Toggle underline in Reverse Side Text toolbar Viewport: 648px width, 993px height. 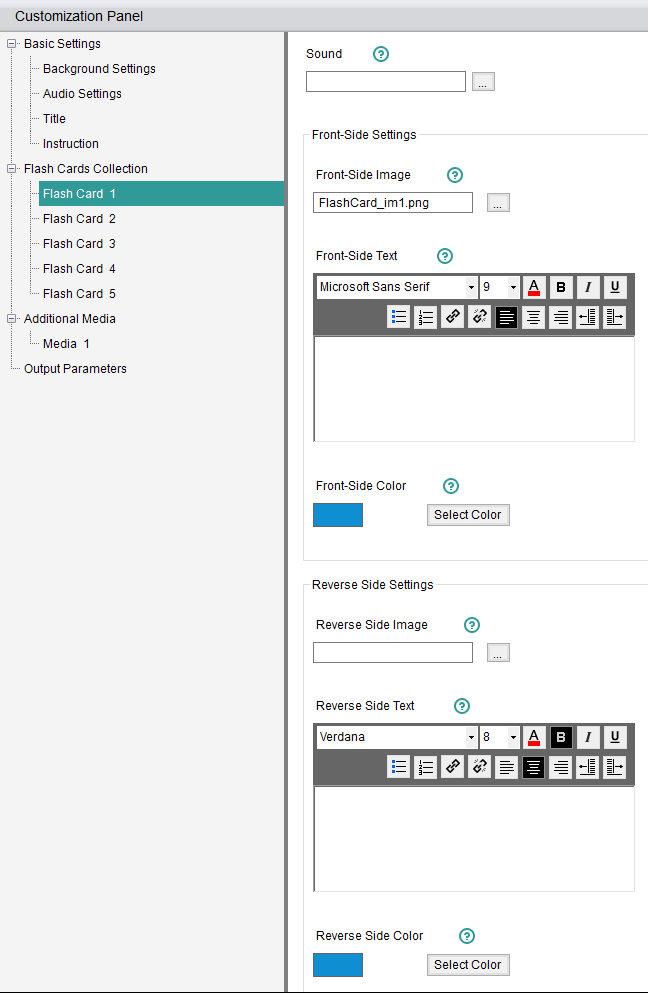point(615,738)
